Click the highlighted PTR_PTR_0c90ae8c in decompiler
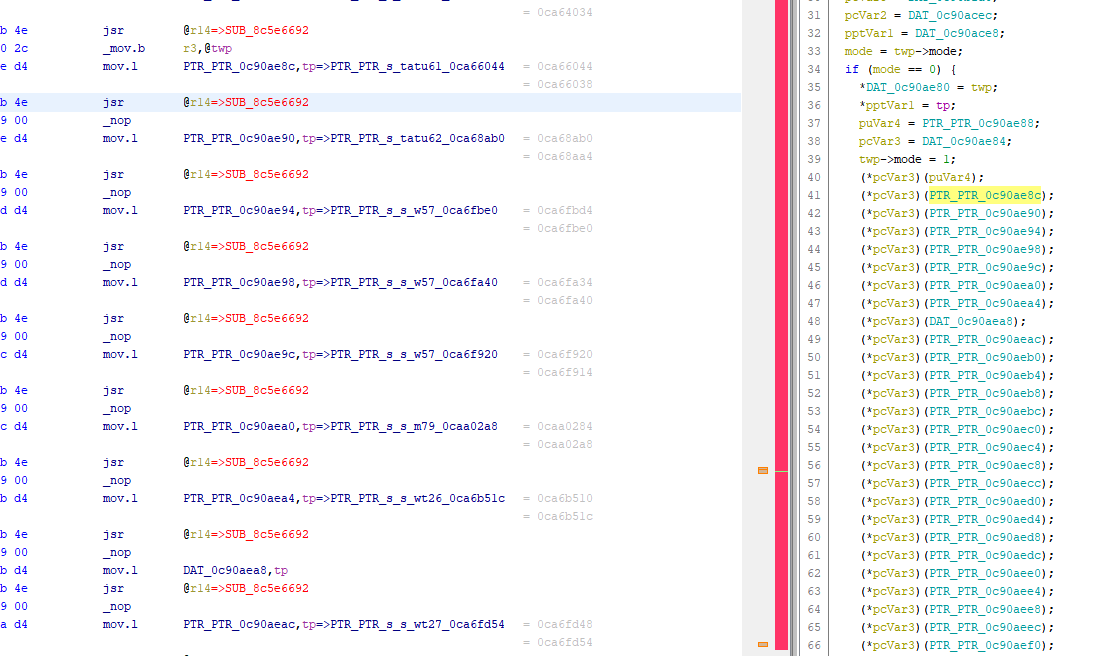The width and height of the screenshot is (1107, 656). [x=985, y=195]
